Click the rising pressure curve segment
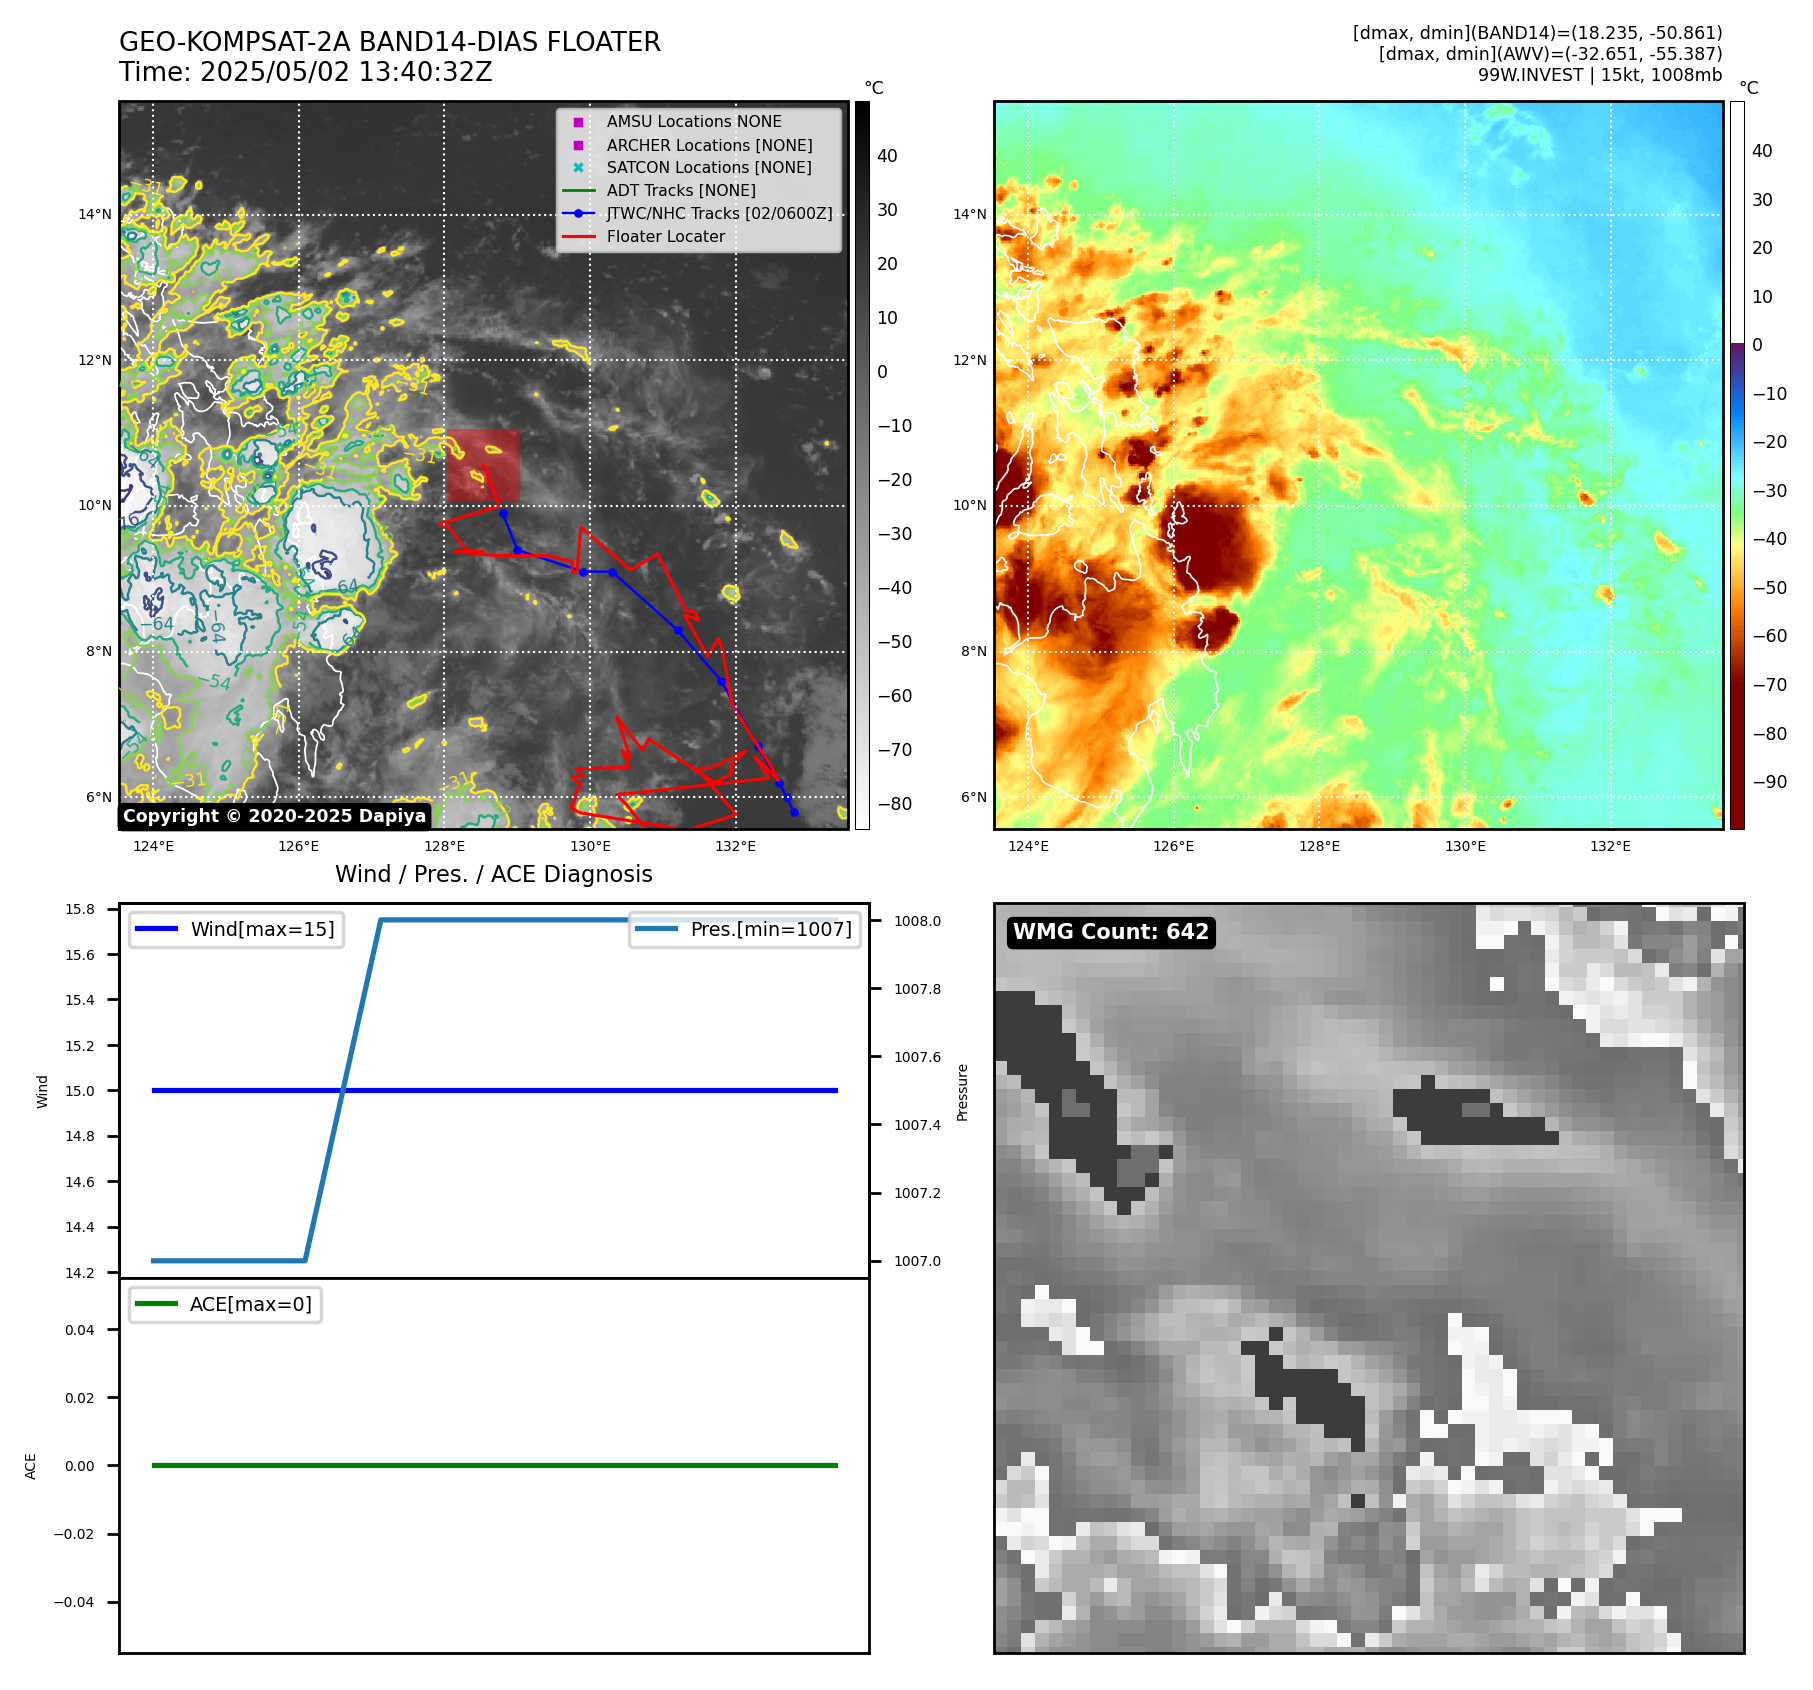The height and width of the screenshot is (1690, 1813). [343, 1090]
